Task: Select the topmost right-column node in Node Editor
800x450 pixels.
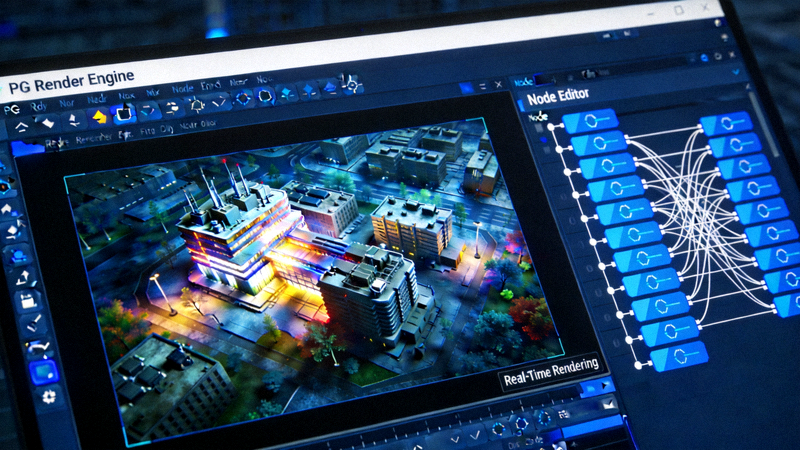Action: coord(727,123)
